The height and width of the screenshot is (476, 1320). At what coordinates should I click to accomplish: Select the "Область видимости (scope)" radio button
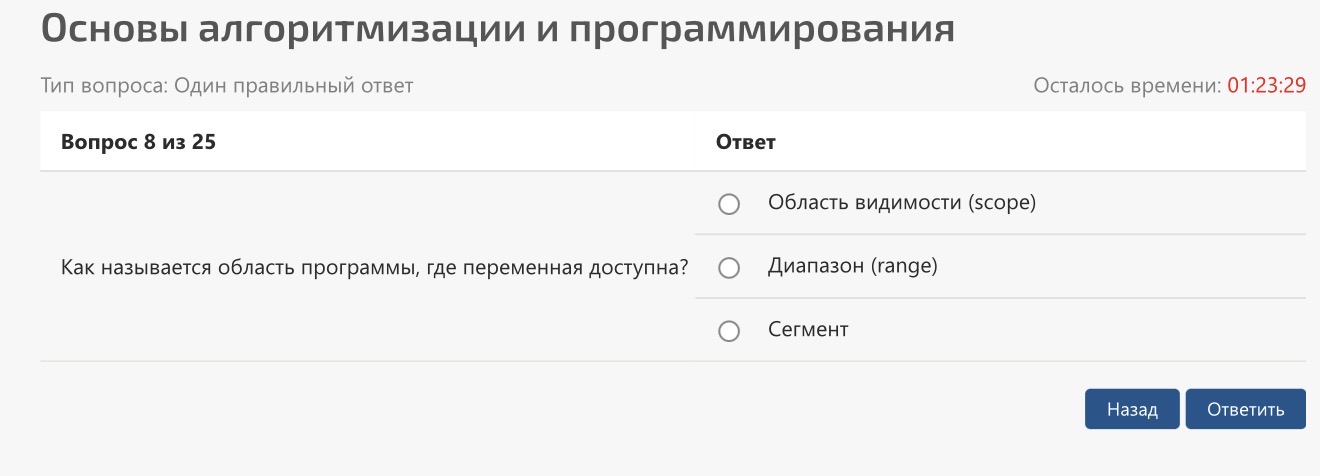click(x=729, y=204)
